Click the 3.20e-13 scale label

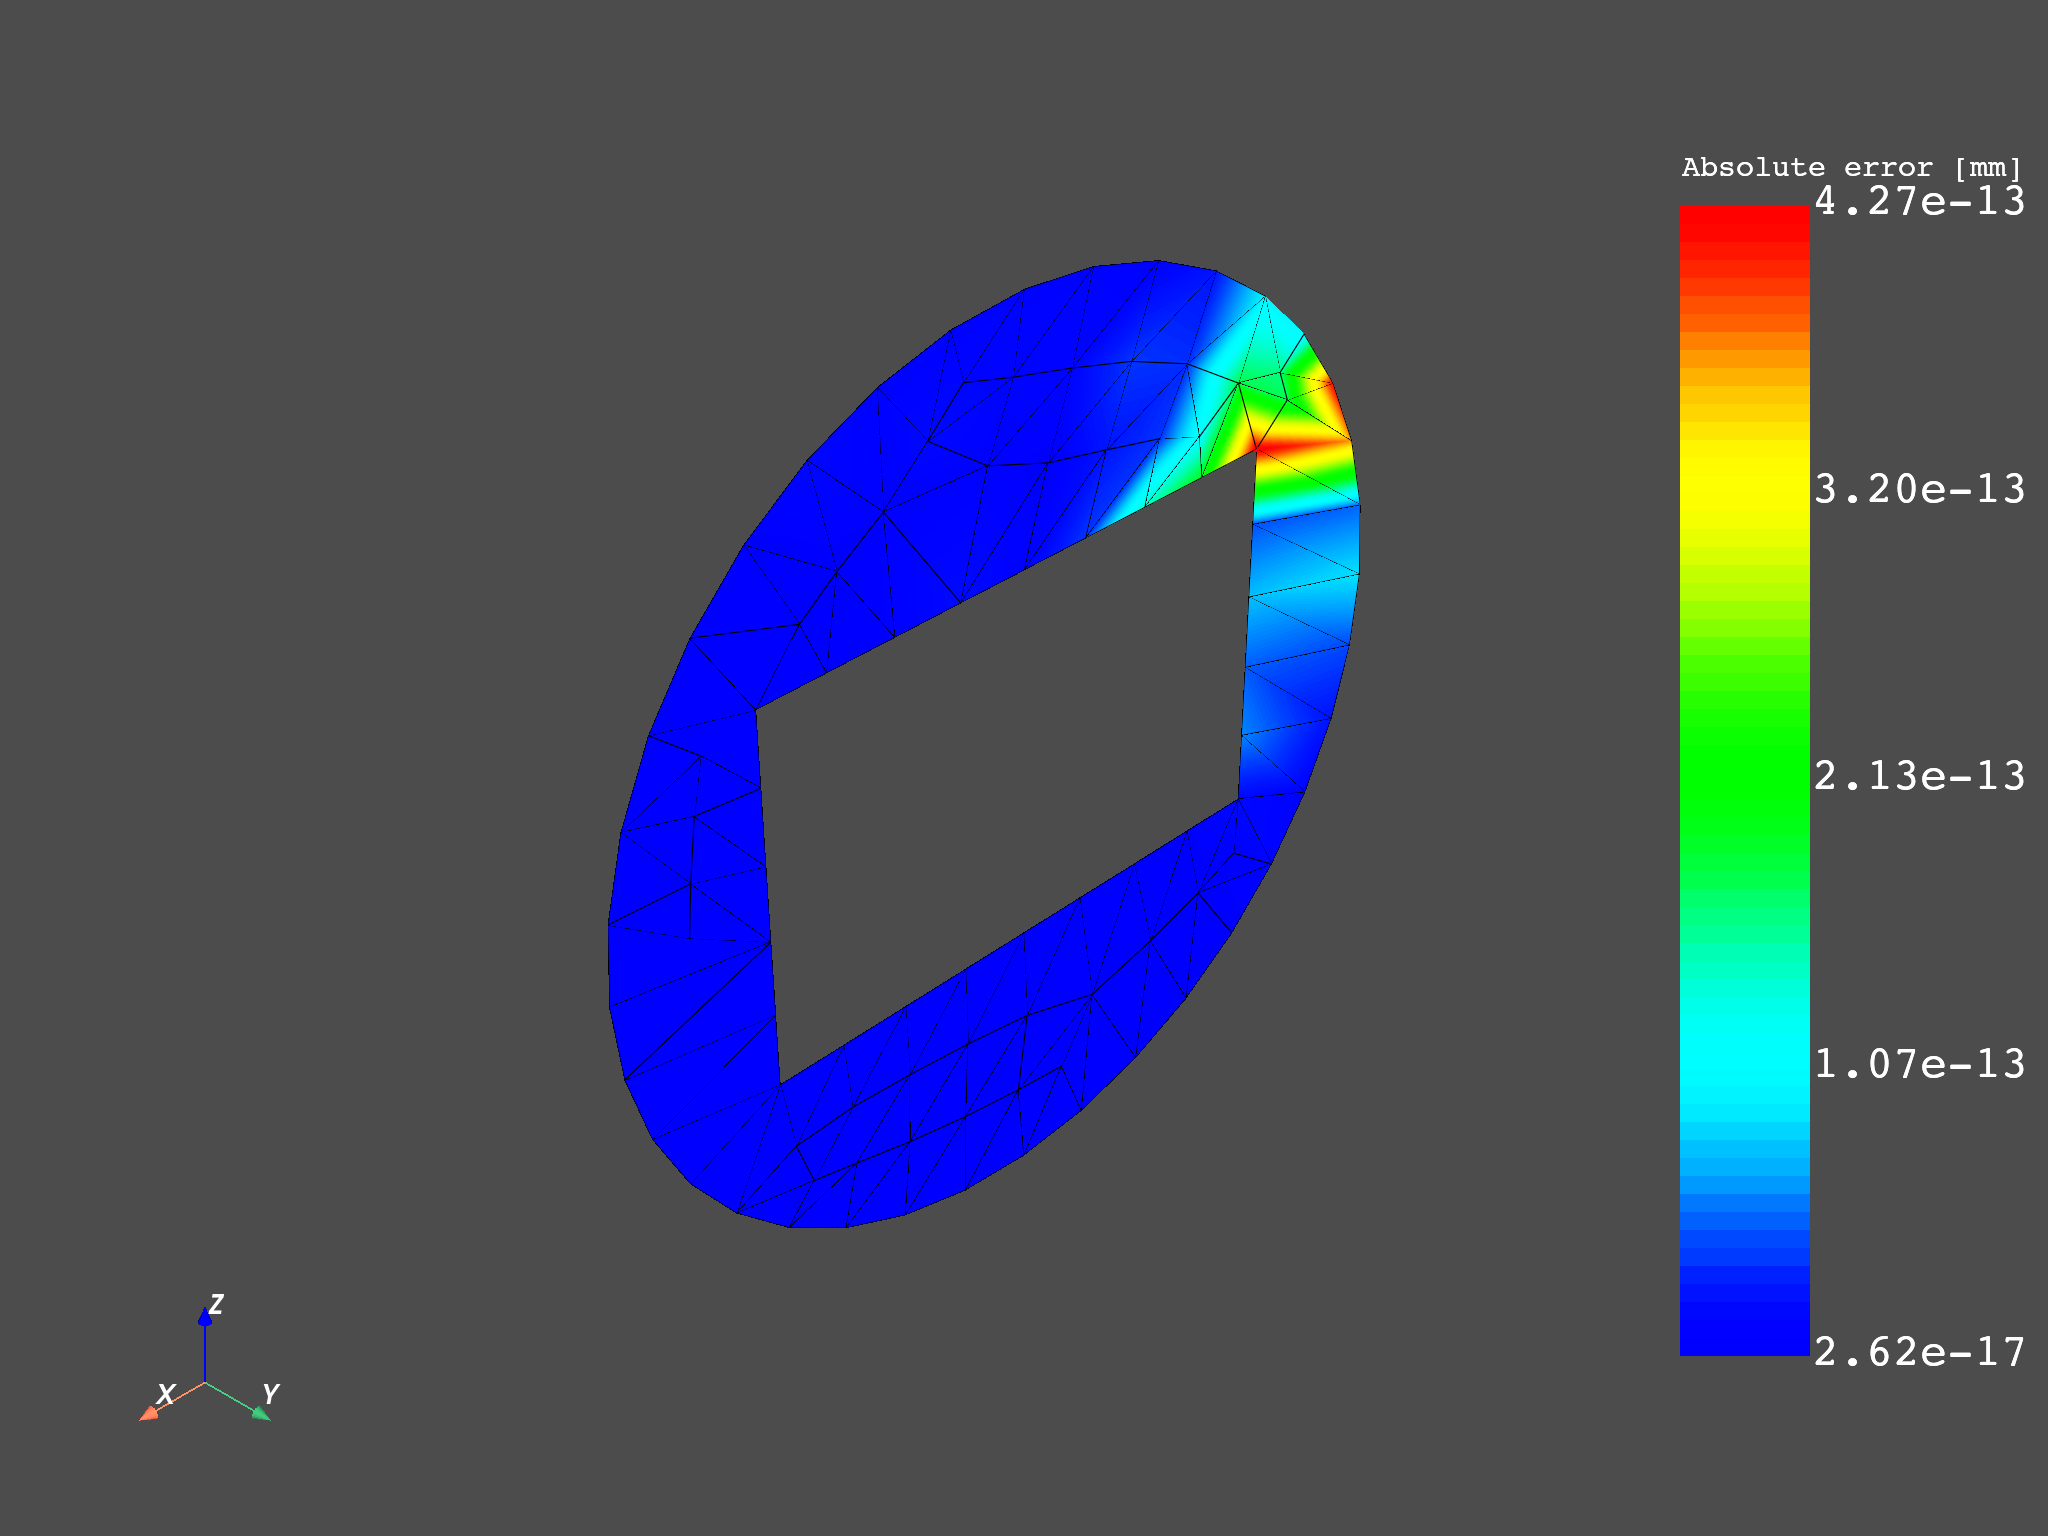1919,489
